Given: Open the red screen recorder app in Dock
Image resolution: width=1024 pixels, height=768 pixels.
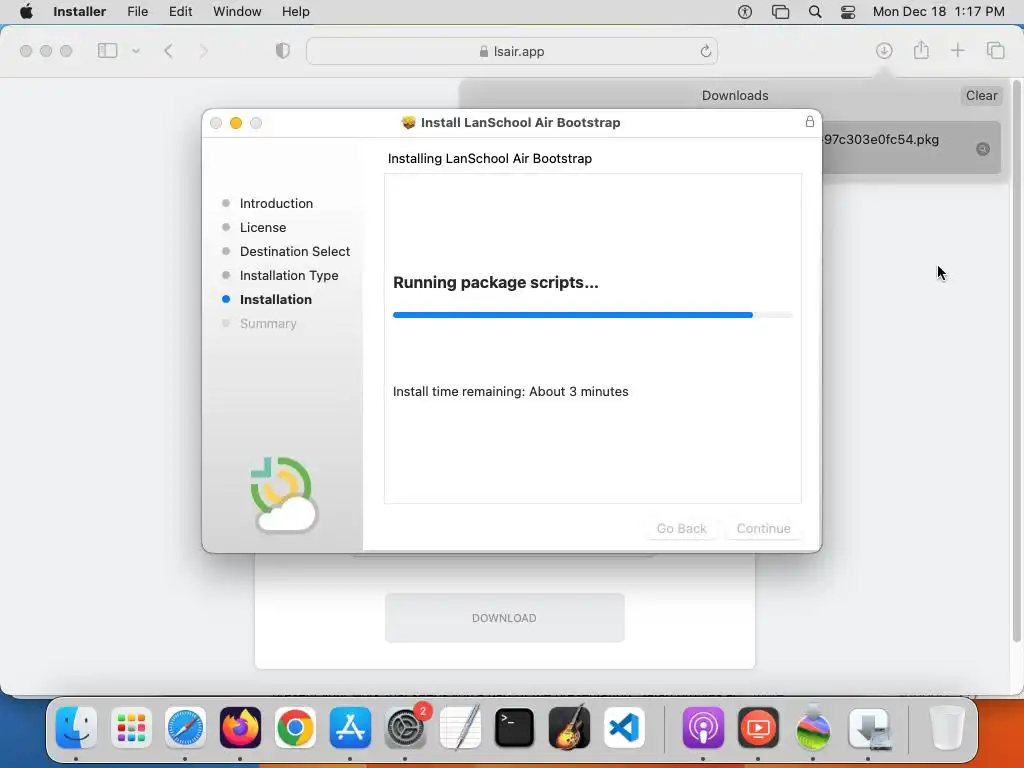Looking at the screenshot, I should 758,727.
